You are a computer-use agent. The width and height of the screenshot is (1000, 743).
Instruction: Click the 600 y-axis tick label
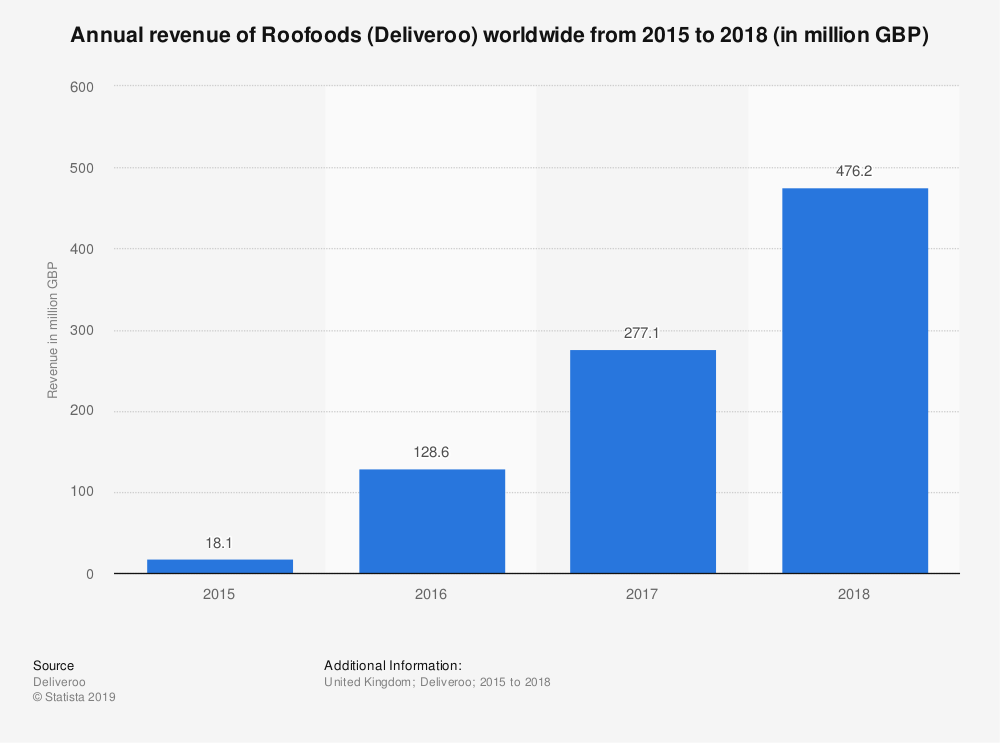point(82,87)
